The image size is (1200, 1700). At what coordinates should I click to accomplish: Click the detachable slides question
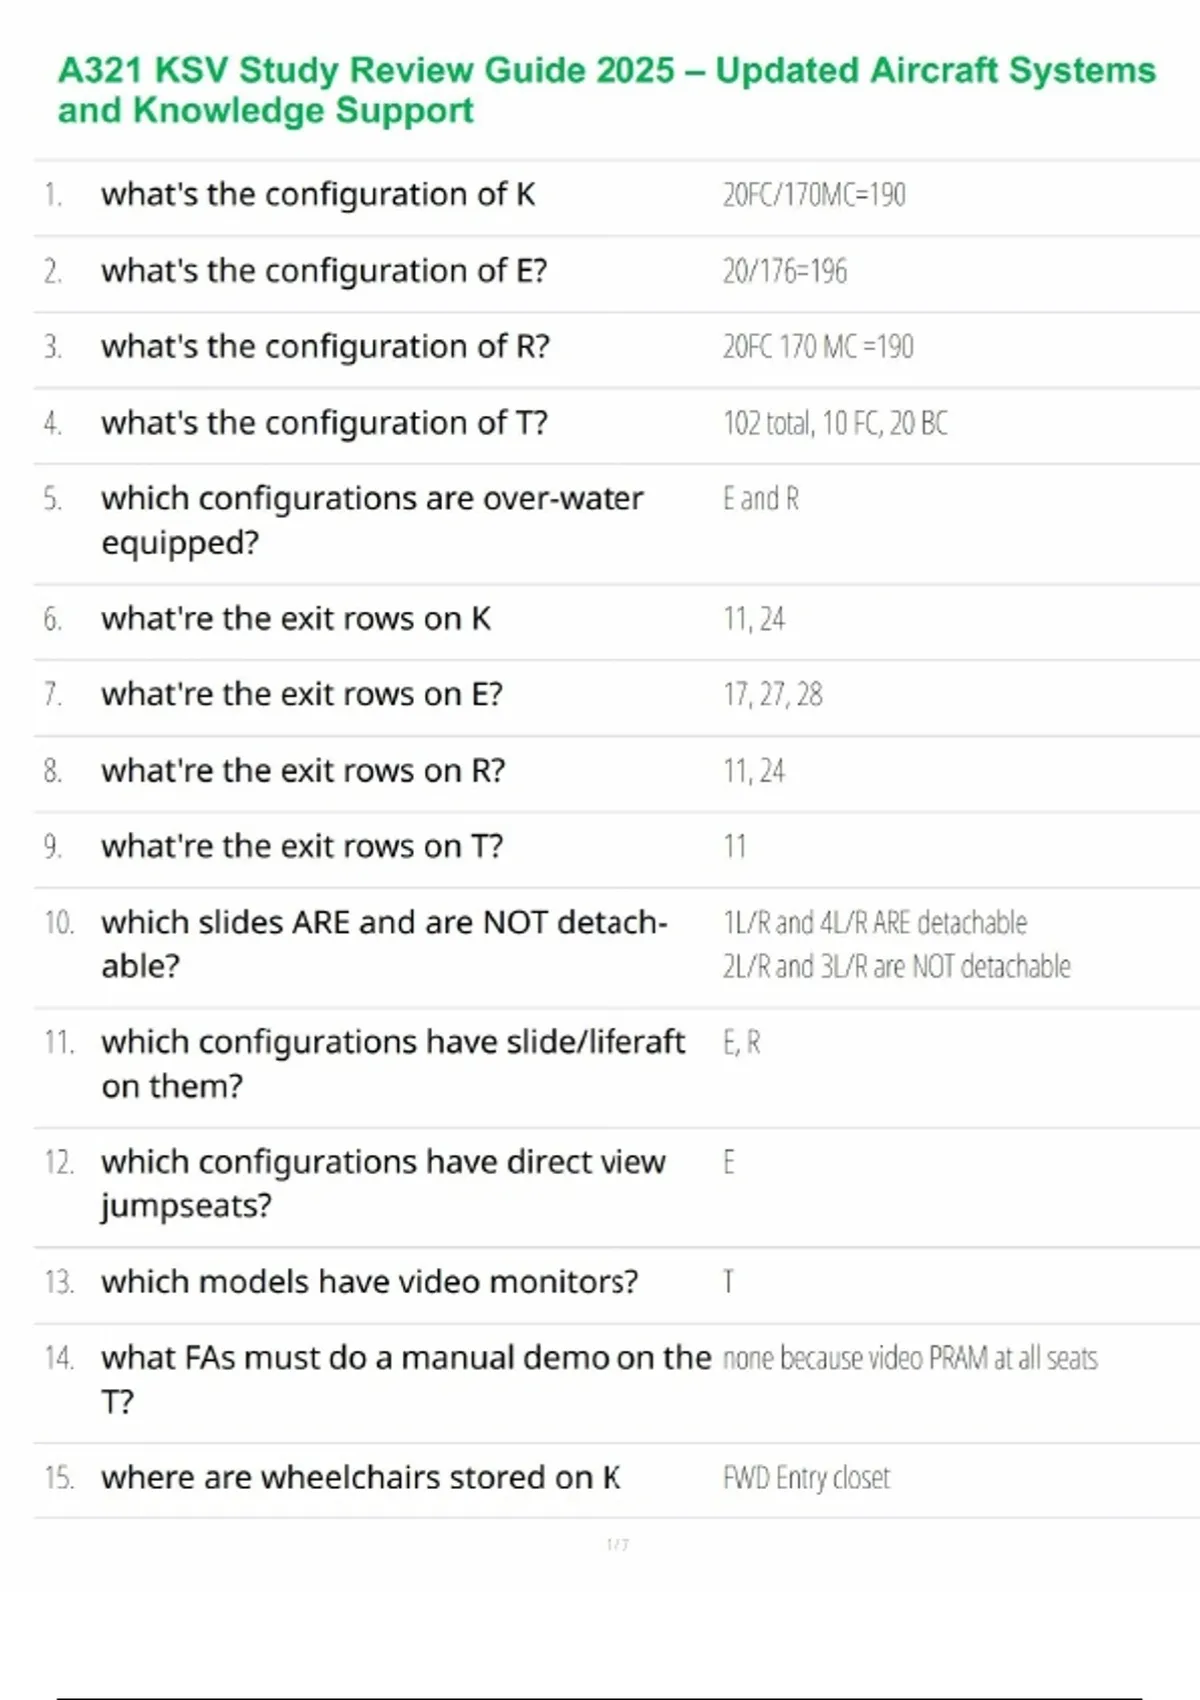point(384,943)
